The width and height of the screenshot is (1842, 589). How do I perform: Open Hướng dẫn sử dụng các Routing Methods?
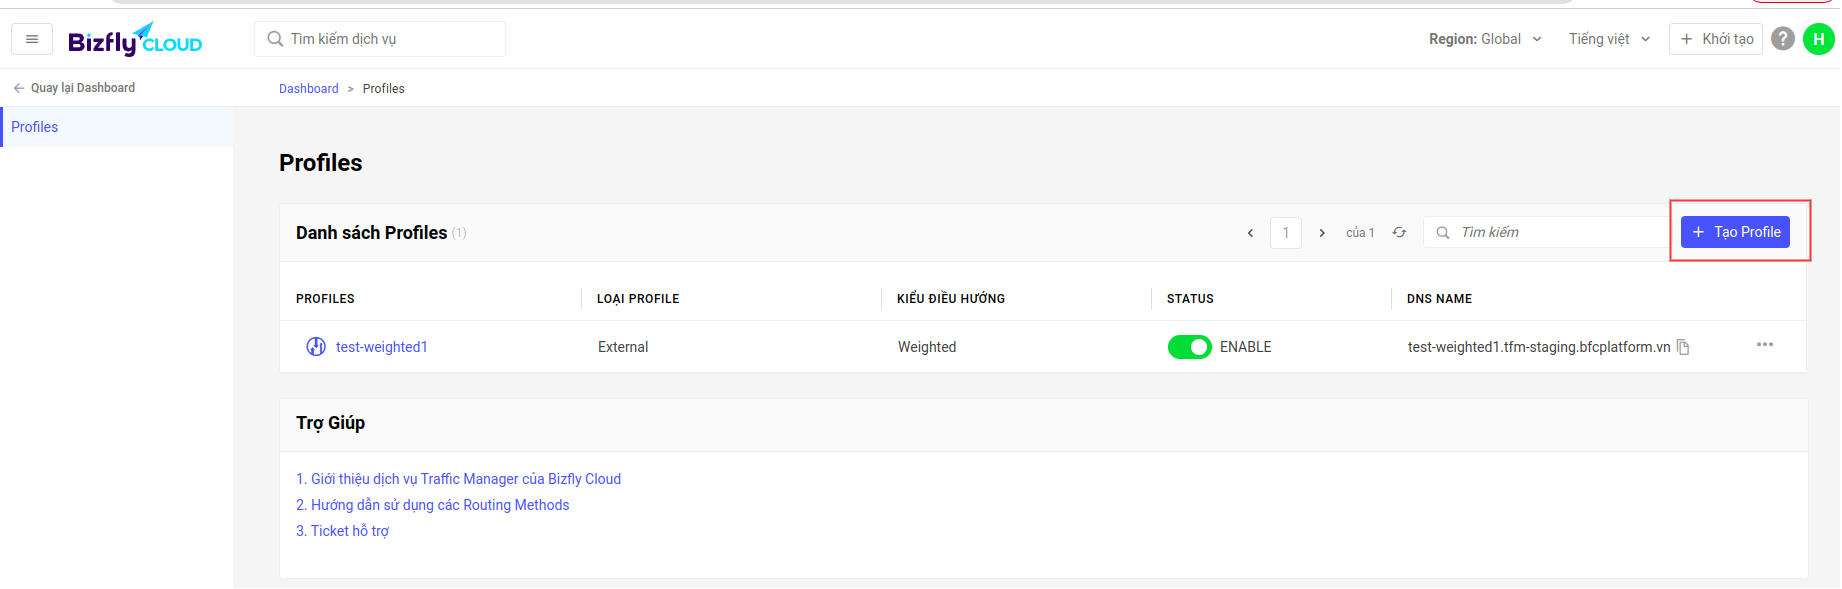[x=432, y=505]
